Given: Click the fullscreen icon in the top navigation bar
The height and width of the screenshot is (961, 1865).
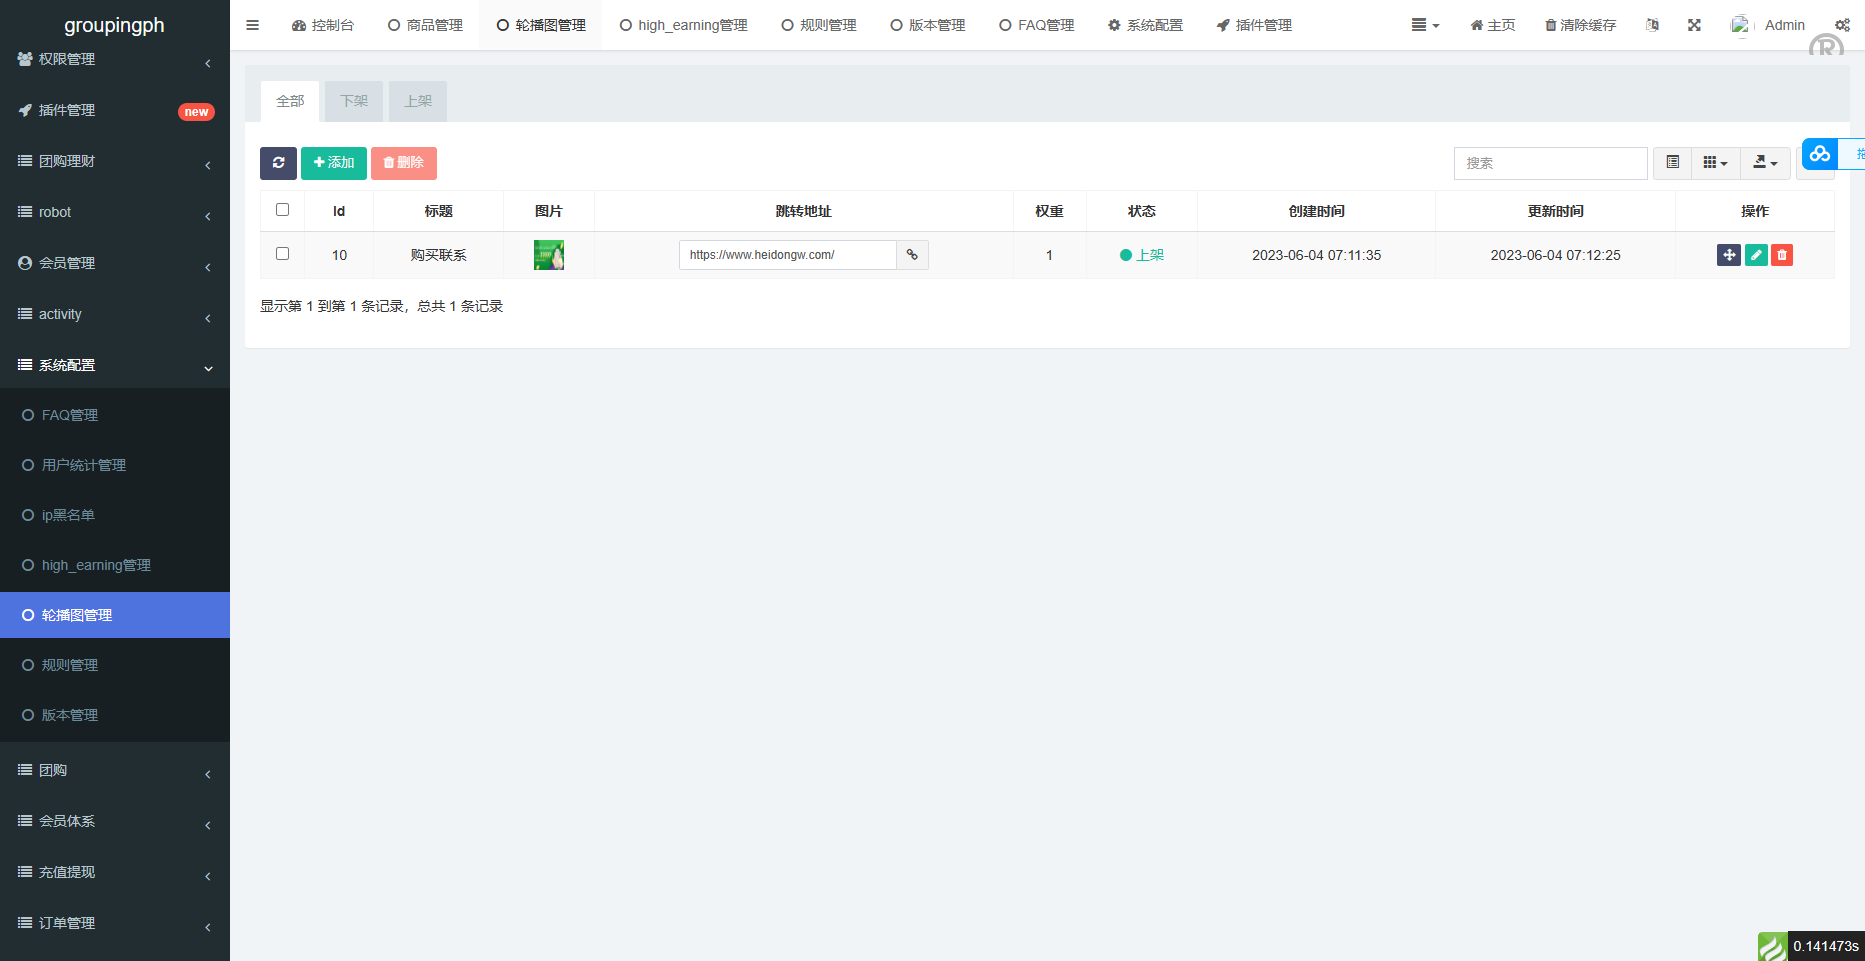Looking at the screenshot, I should 1694,24.
